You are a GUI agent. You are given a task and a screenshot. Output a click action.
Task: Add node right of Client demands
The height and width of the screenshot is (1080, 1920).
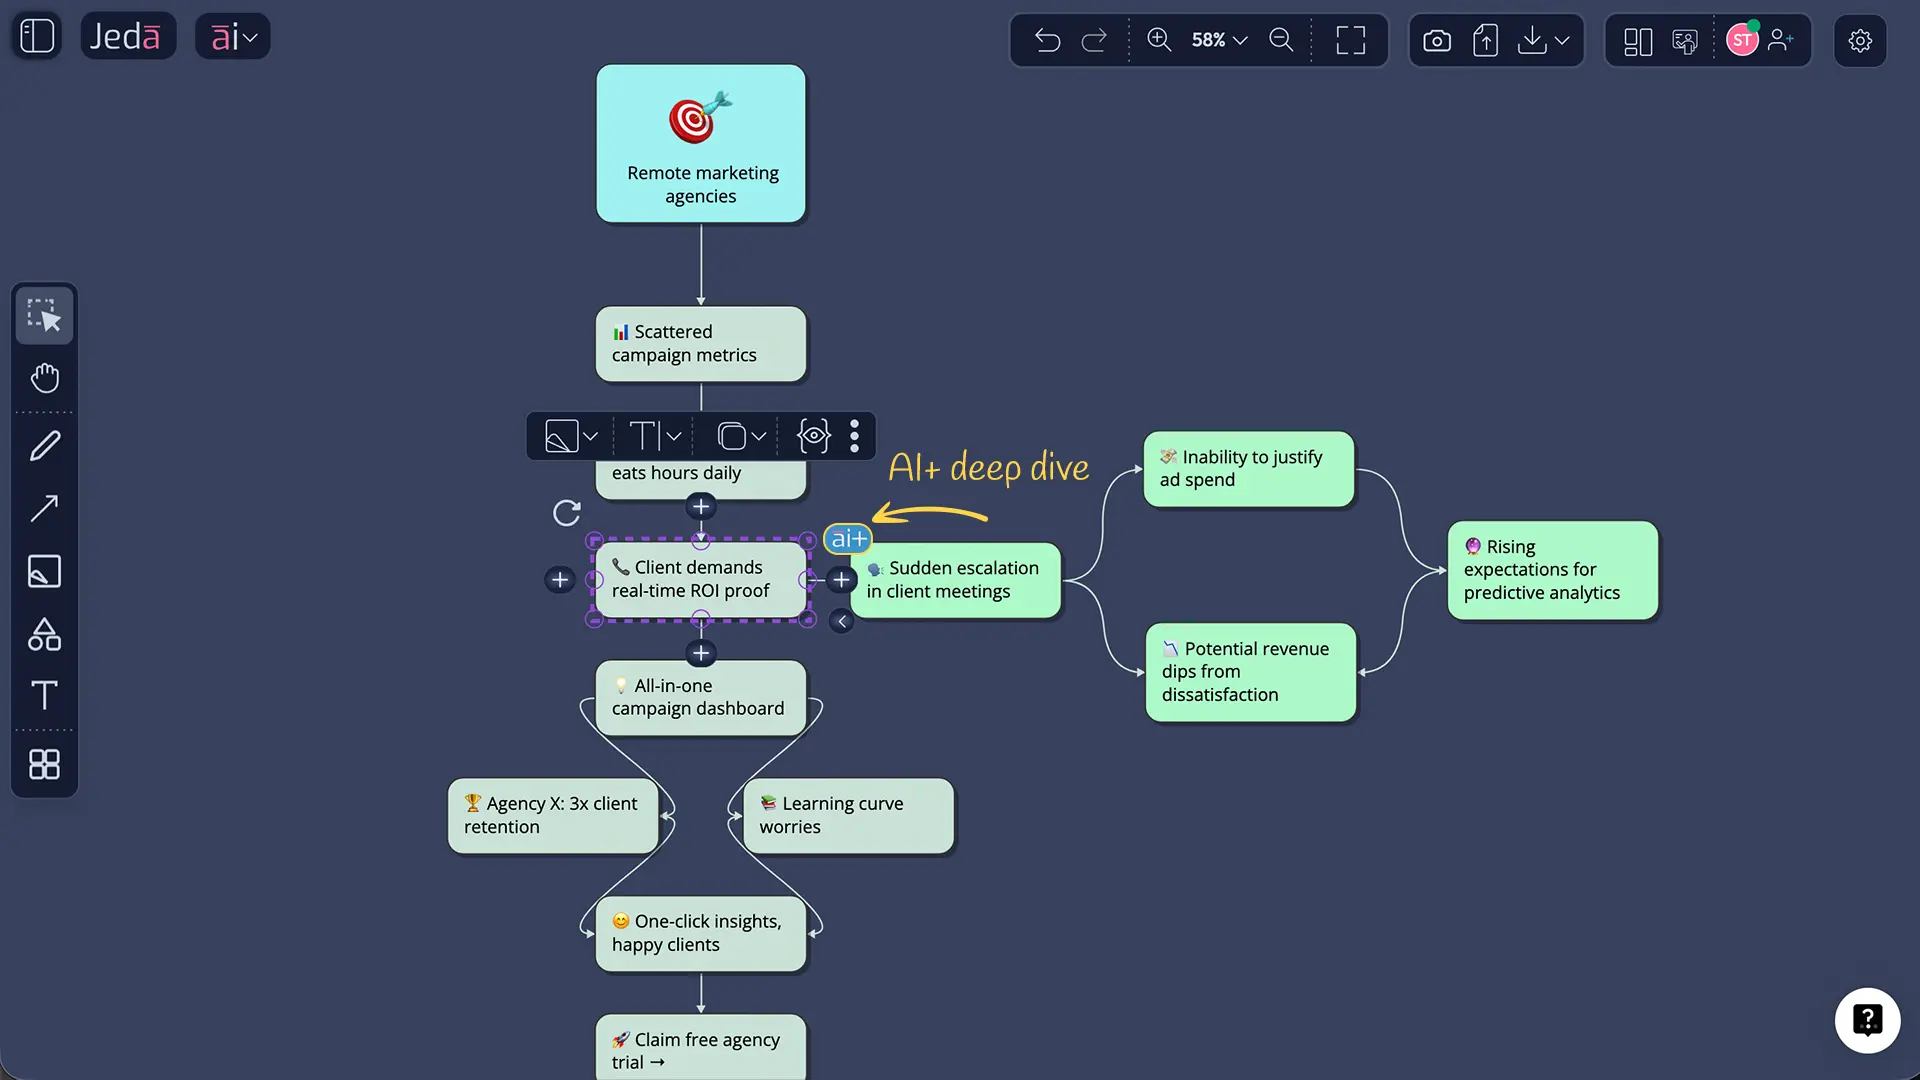point(841,580)
